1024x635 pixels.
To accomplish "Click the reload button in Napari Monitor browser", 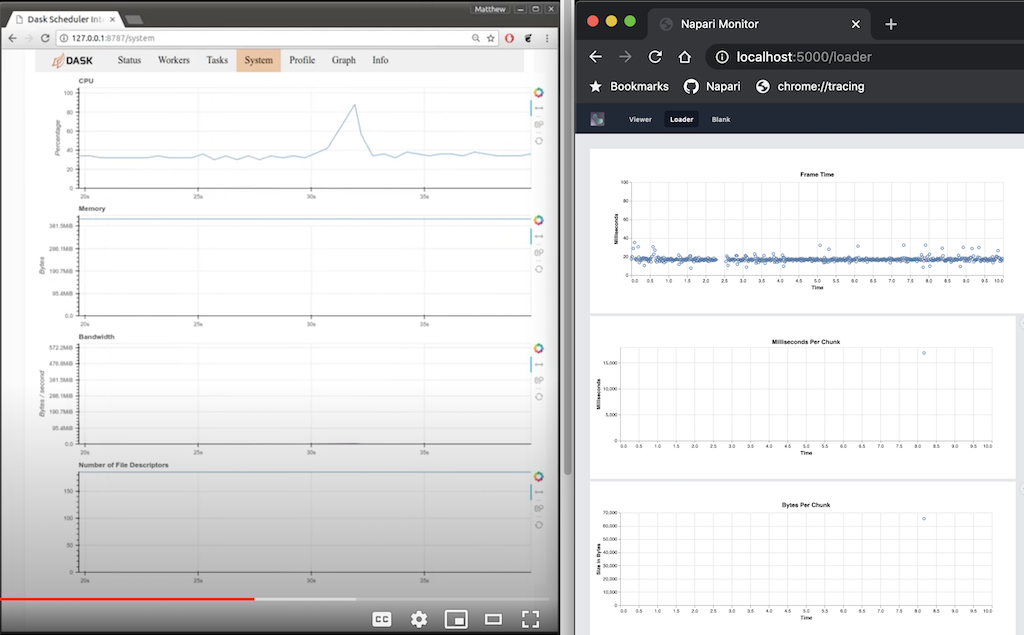I will coord(655,57).
